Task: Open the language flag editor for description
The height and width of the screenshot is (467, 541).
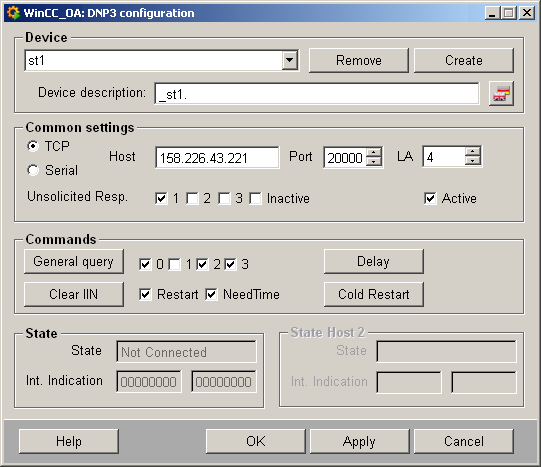Action: (501, 93)
